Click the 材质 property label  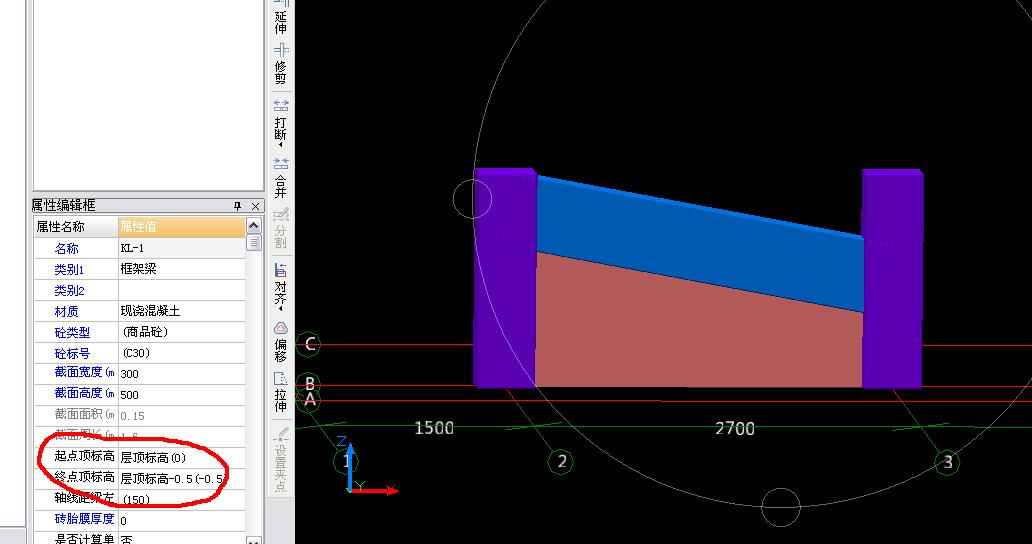tap(66, 312)
